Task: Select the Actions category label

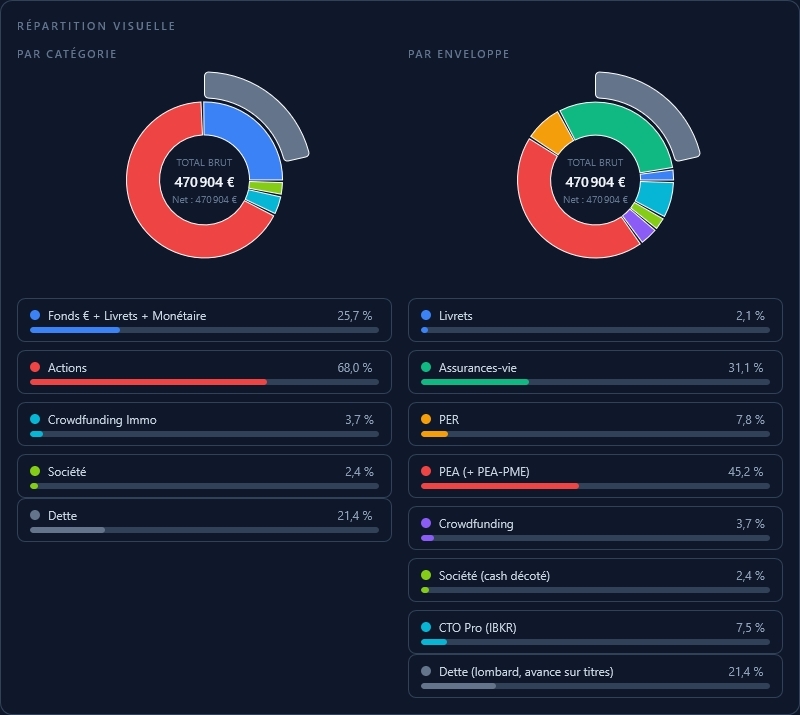Action: point(67,367)
